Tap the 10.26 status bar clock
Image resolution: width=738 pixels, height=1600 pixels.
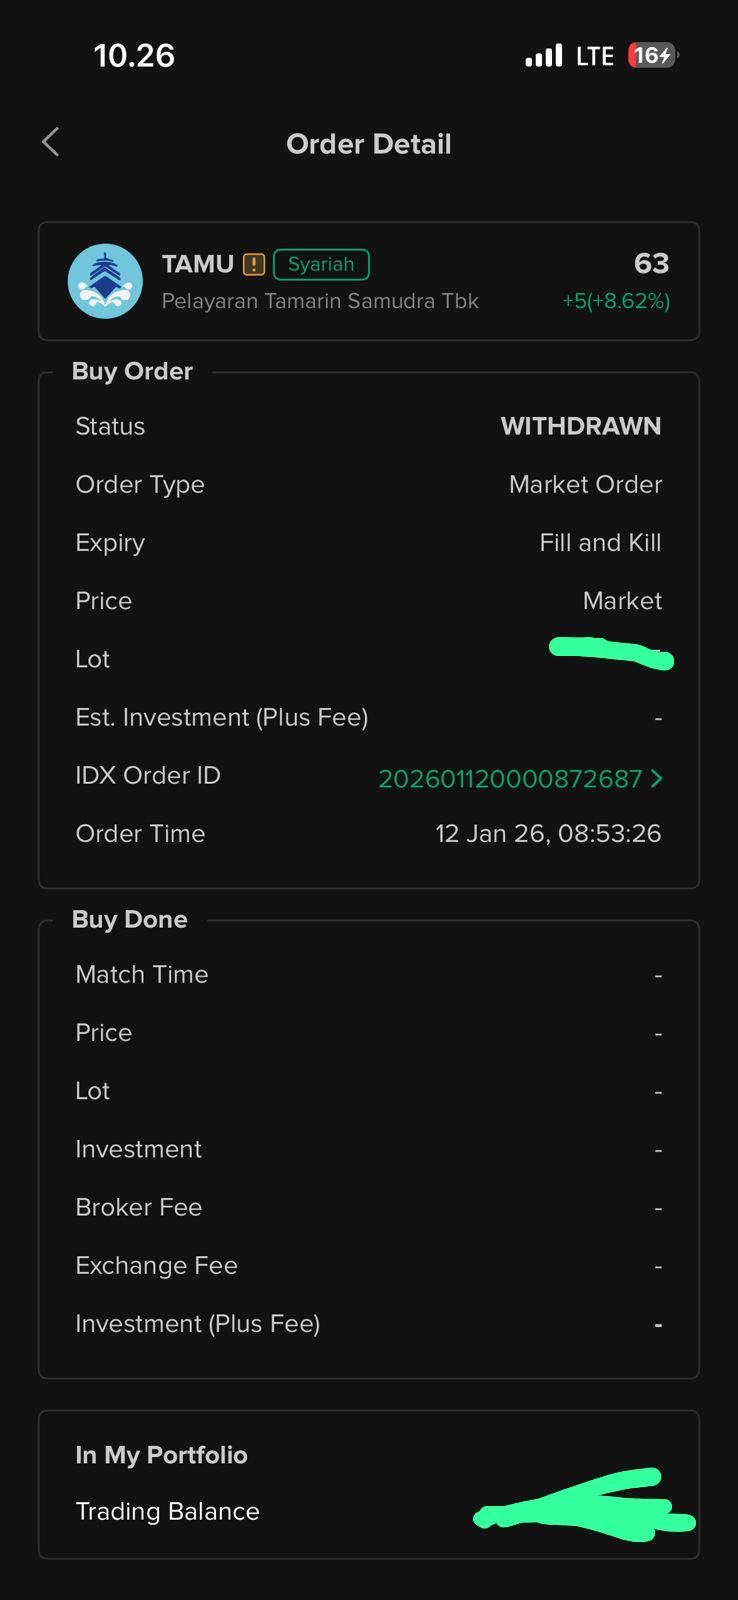click(x=134, y=56)
